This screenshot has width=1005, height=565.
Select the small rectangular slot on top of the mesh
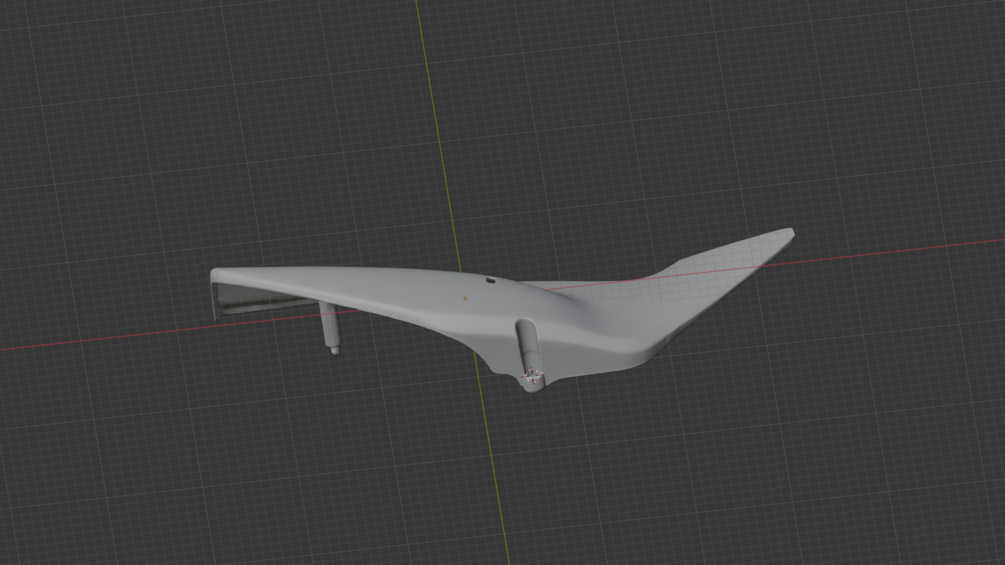tap(490, 280)
